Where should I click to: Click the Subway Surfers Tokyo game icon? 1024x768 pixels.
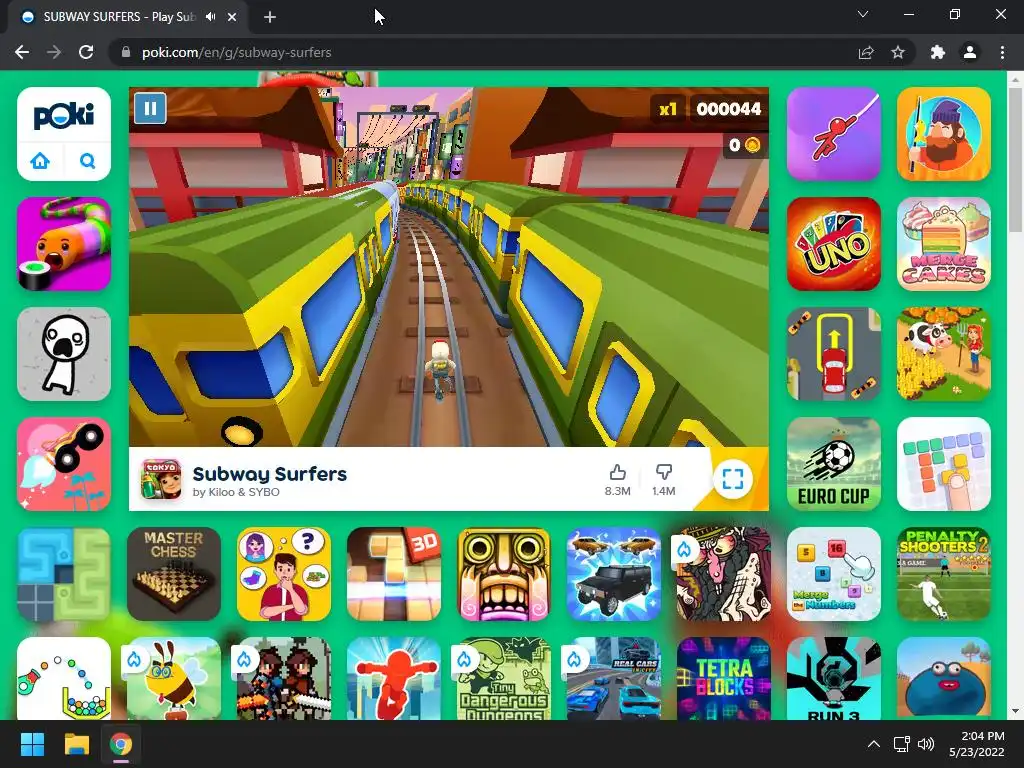click(x=161, y=479)
